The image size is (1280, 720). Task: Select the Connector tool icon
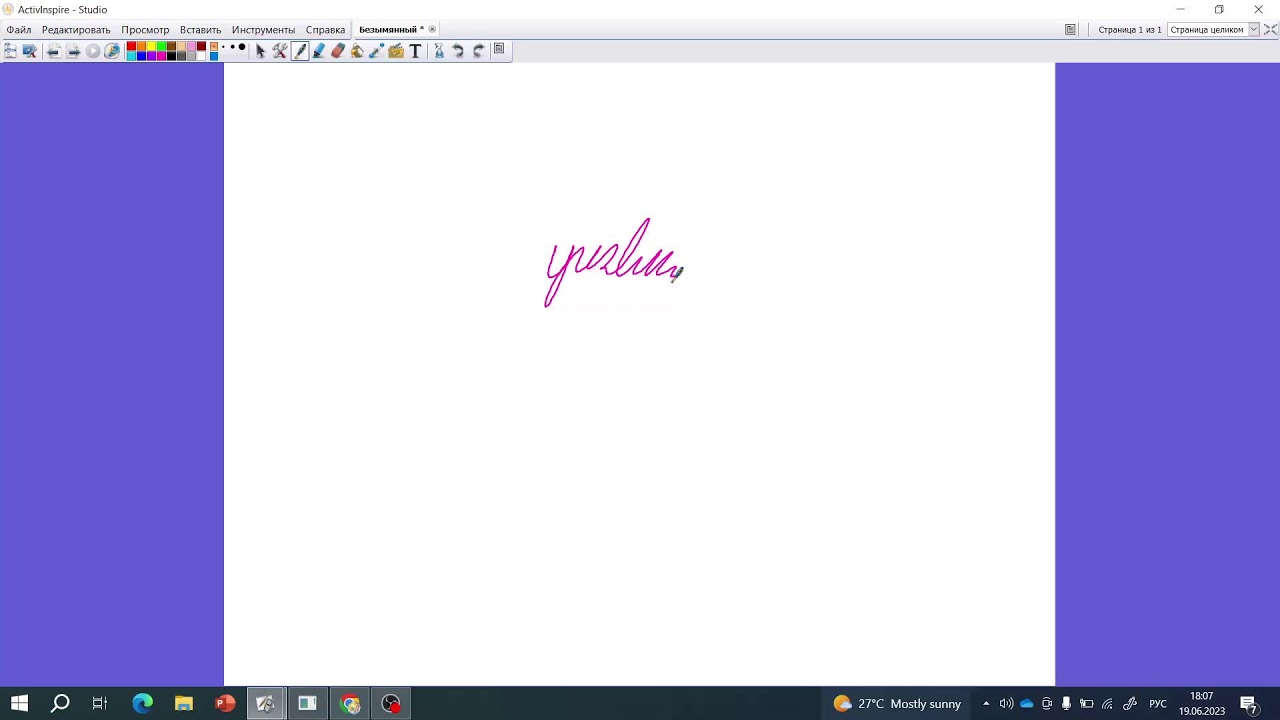tap(376, 50)
